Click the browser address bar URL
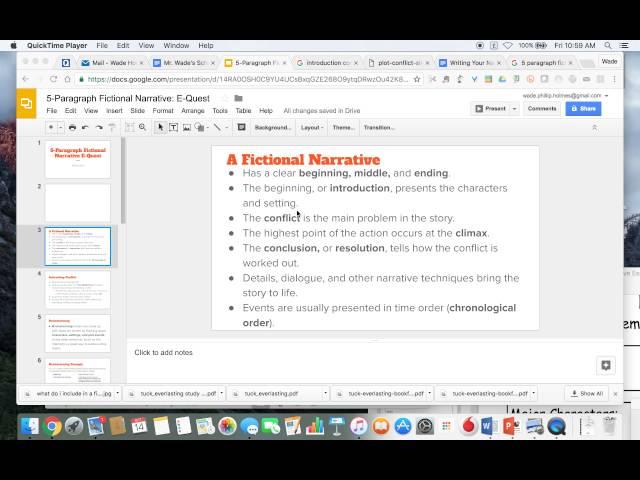Image resolution: width=640 pixels, height=480 pixels. click(248, 79)
